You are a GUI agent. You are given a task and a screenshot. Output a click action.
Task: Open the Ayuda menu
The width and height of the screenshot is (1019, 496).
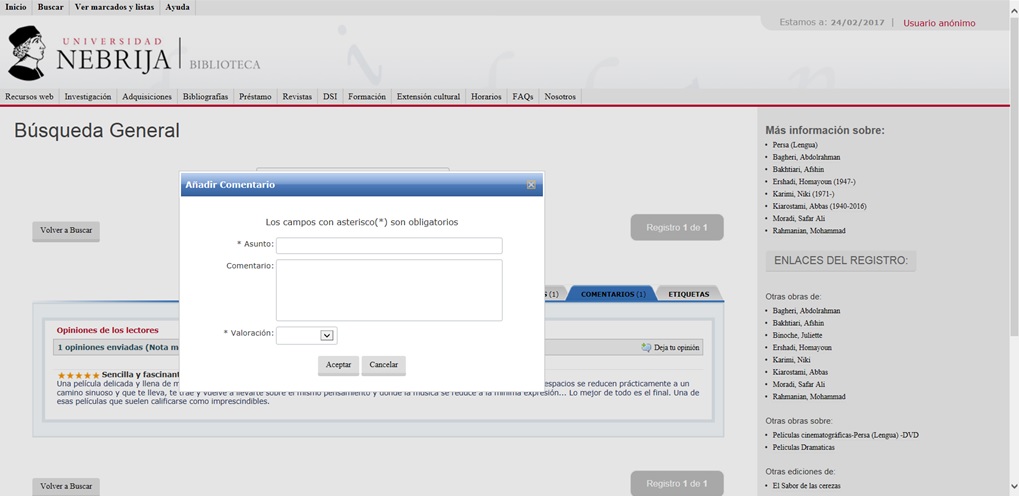click(x=177, y=7)
